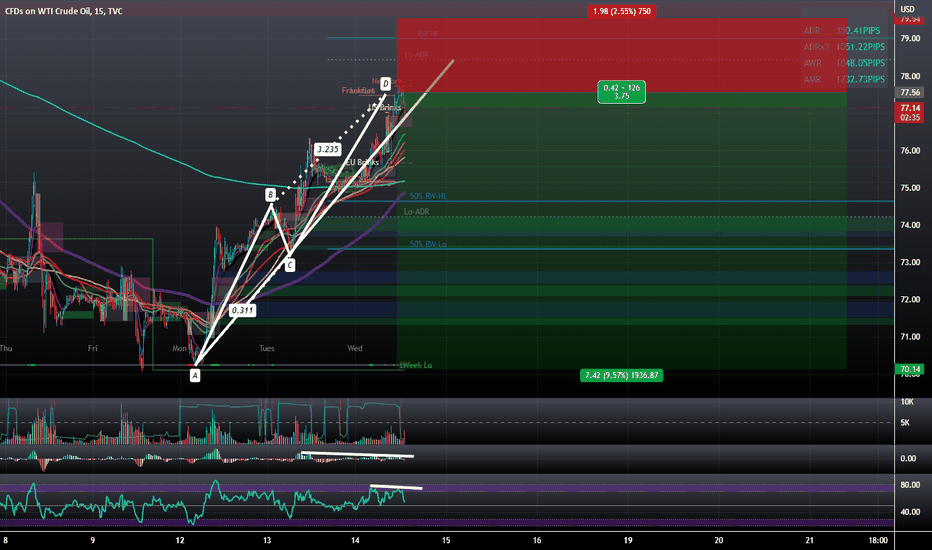Image resolution: width=932 pixels, height=550 pixels.
Task: Click the 78.00 price axis value
Action: tap(910, 76)
